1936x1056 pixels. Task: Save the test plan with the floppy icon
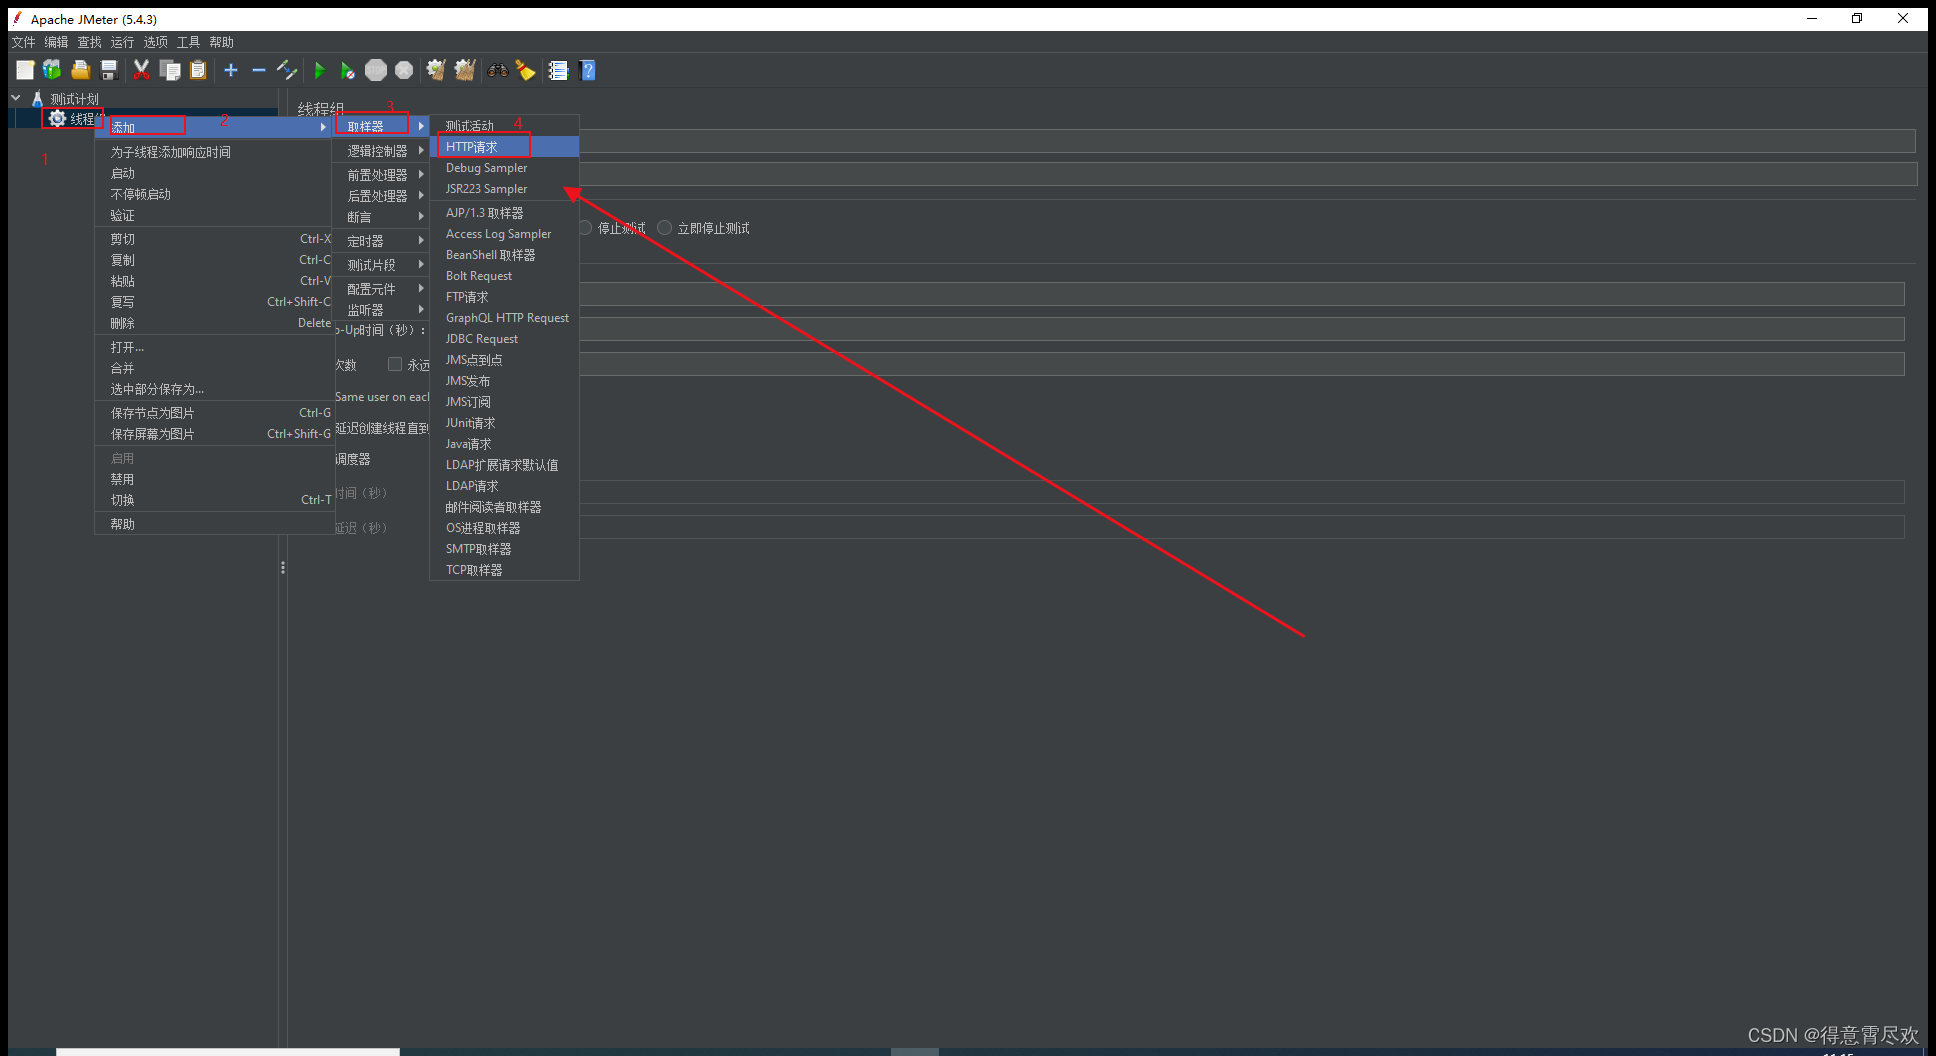click(110, 70)
